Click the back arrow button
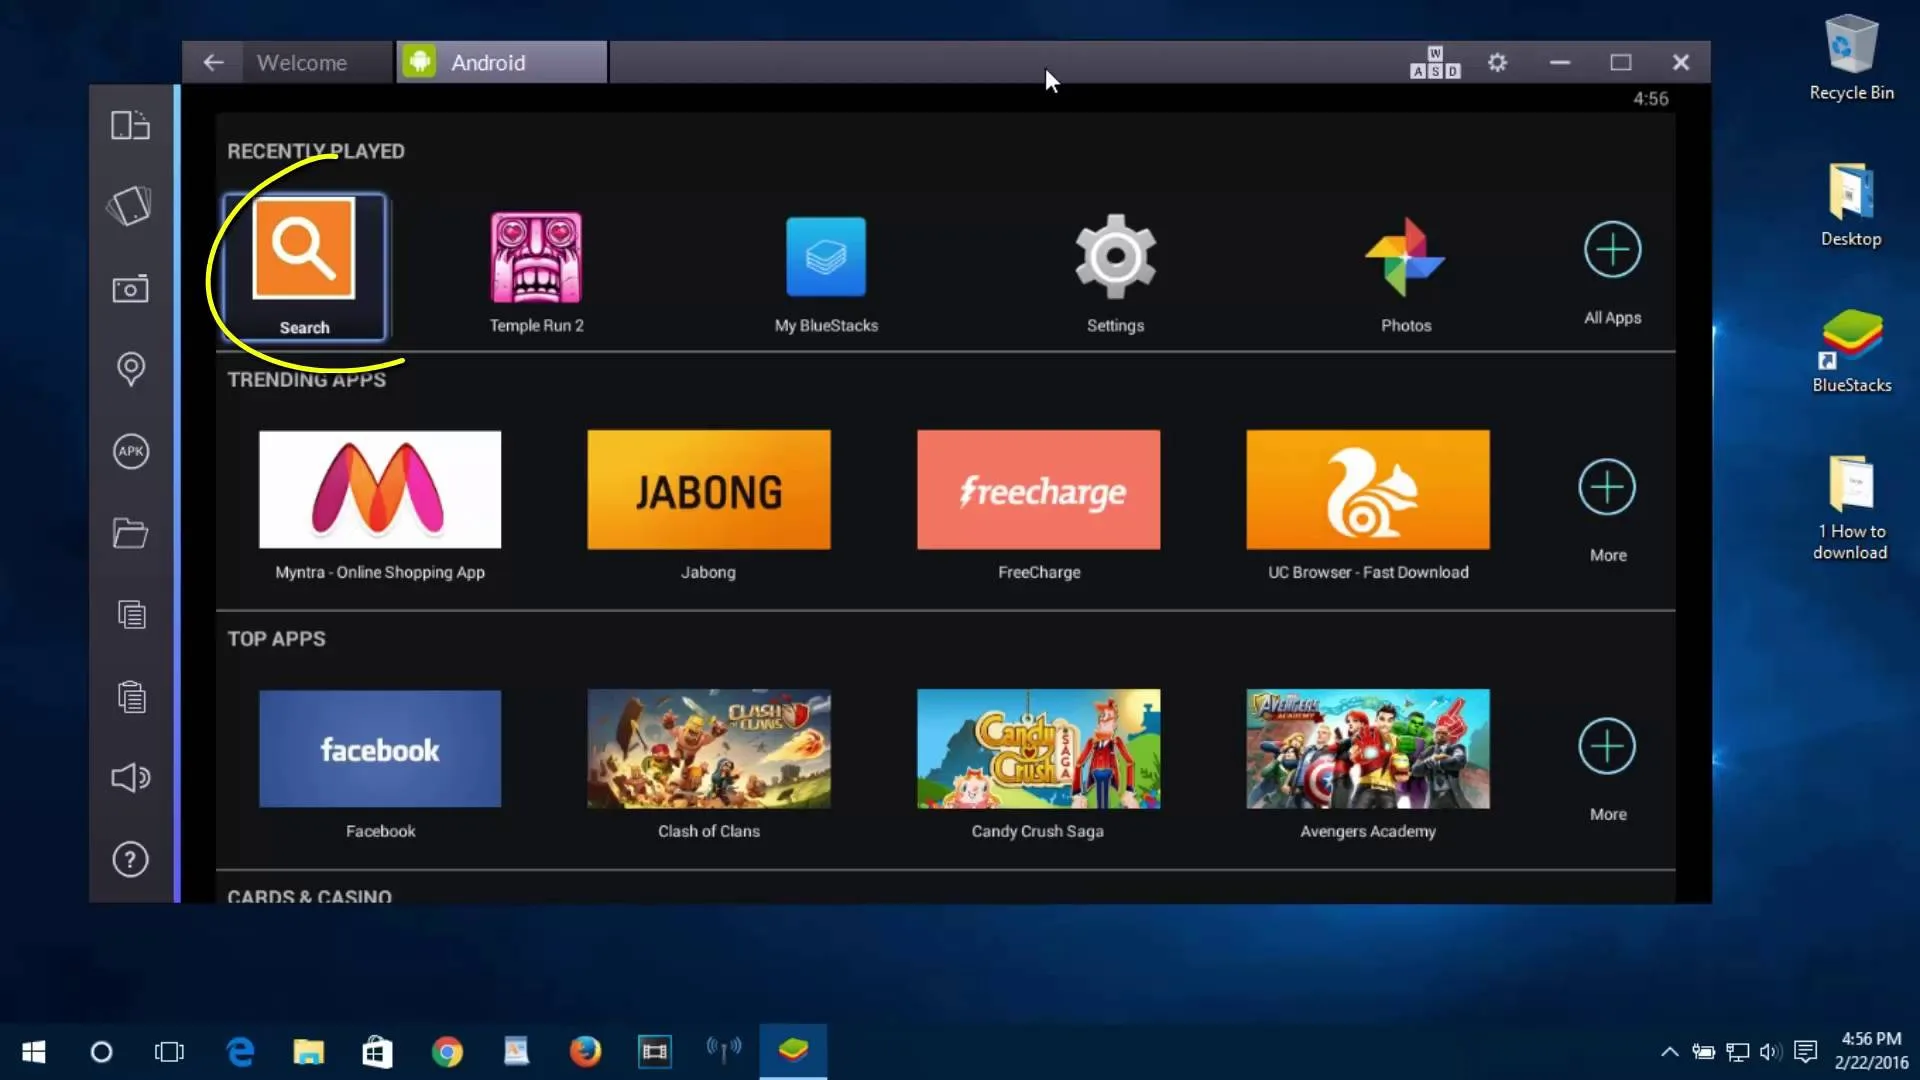 tap(213, 63)
